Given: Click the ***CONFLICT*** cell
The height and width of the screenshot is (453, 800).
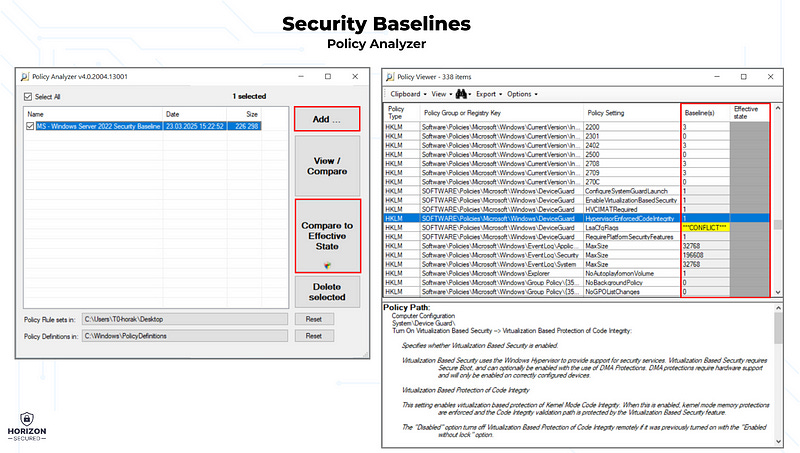Looking at the screenshot, I should pyautogui.click(x=706, y=228).
